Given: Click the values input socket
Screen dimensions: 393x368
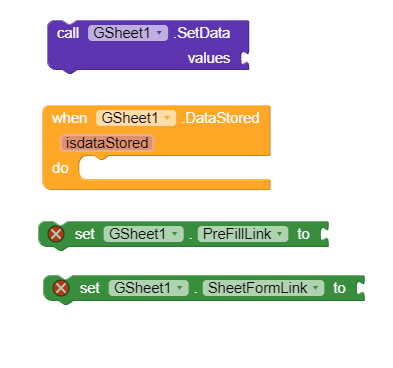Looking at the screenshot, I should (245, 58).
